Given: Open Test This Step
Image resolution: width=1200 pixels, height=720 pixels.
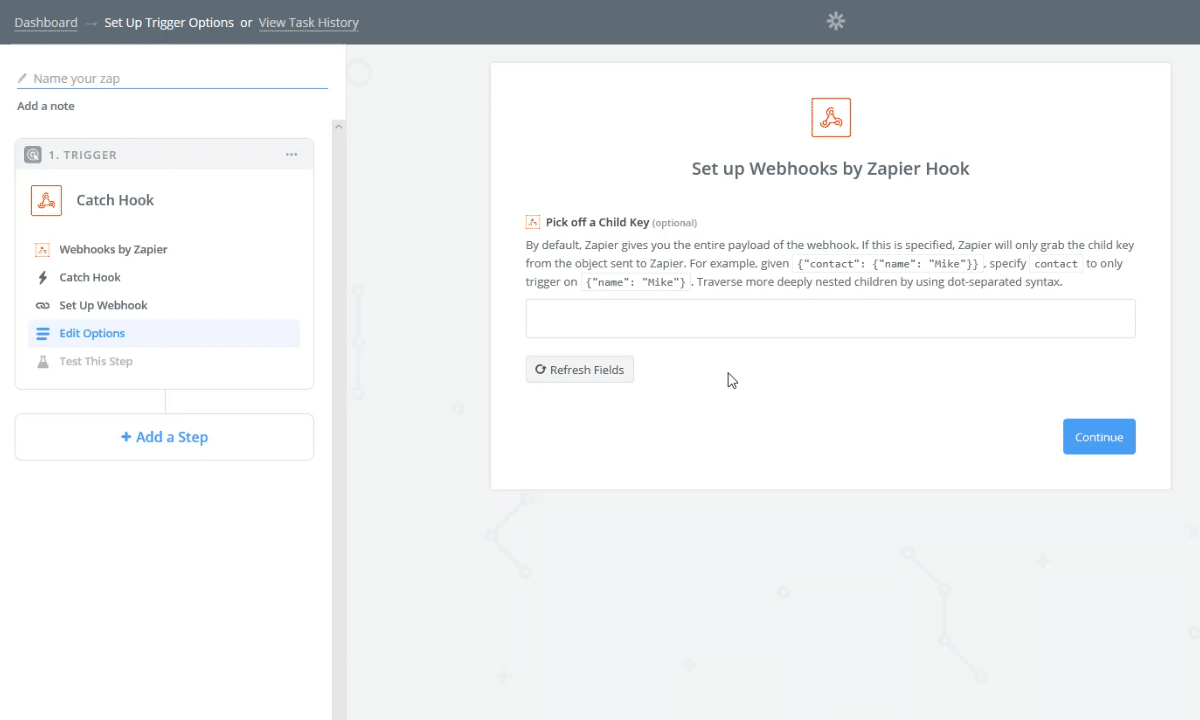Looking at the screenshot, I should (164, 362).
